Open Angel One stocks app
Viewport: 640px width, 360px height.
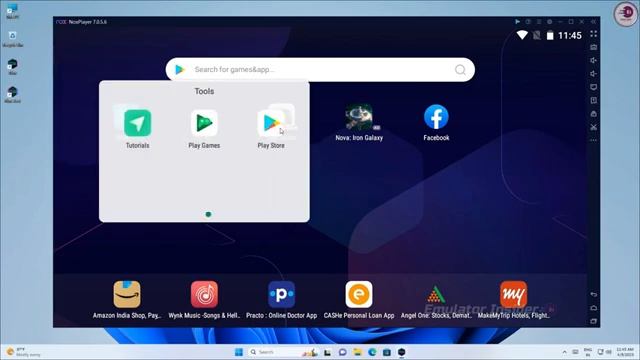click(436, 294)
